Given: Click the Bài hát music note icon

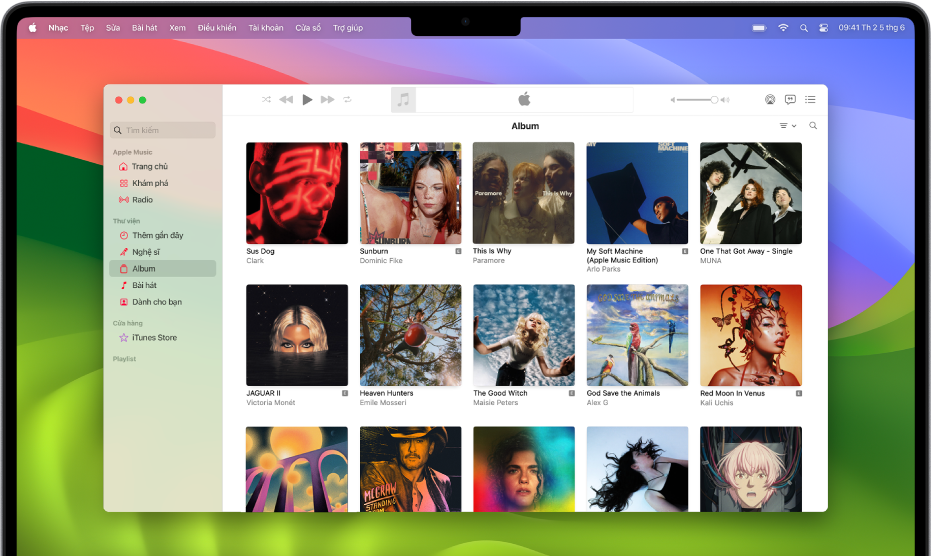Looking at the screenshot, I should [x=124, y=285].
